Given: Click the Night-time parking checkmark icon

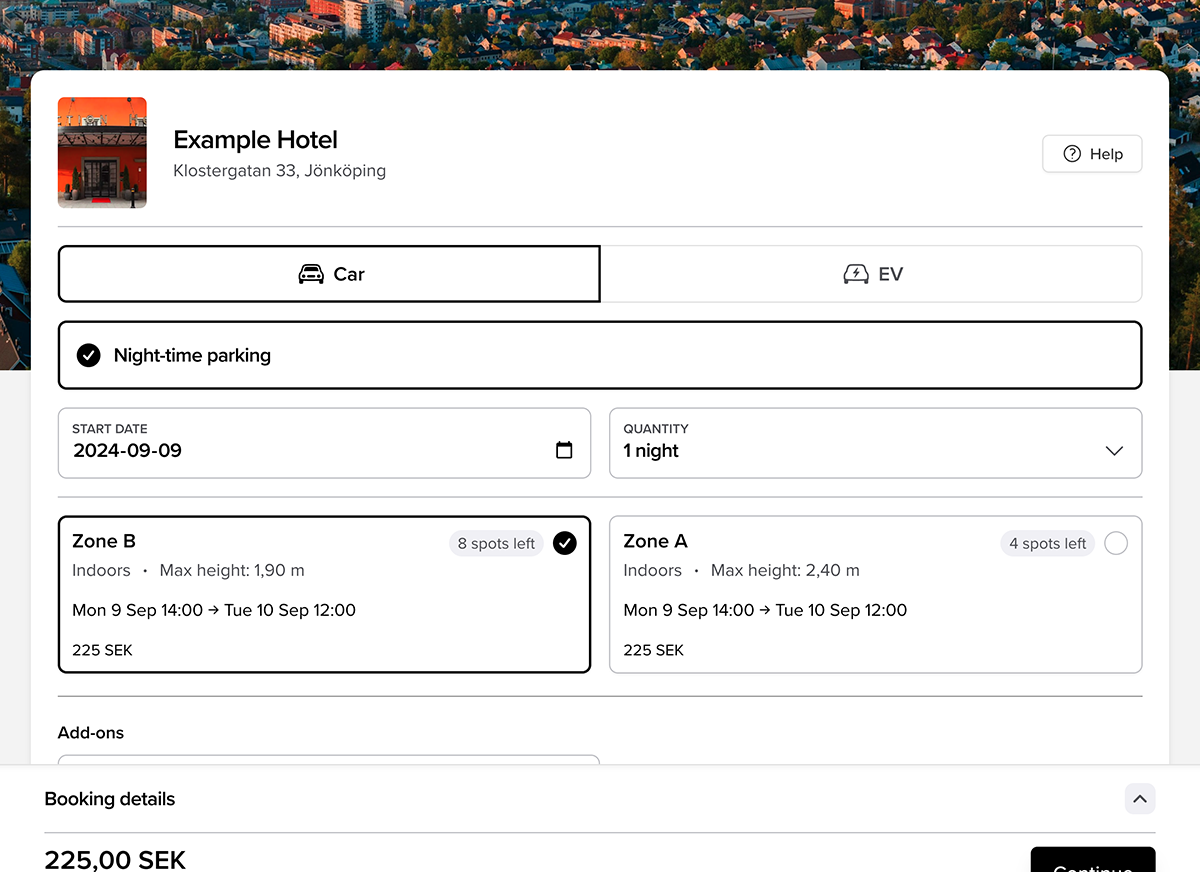Looking at the screenshot, I should point(89,355).
